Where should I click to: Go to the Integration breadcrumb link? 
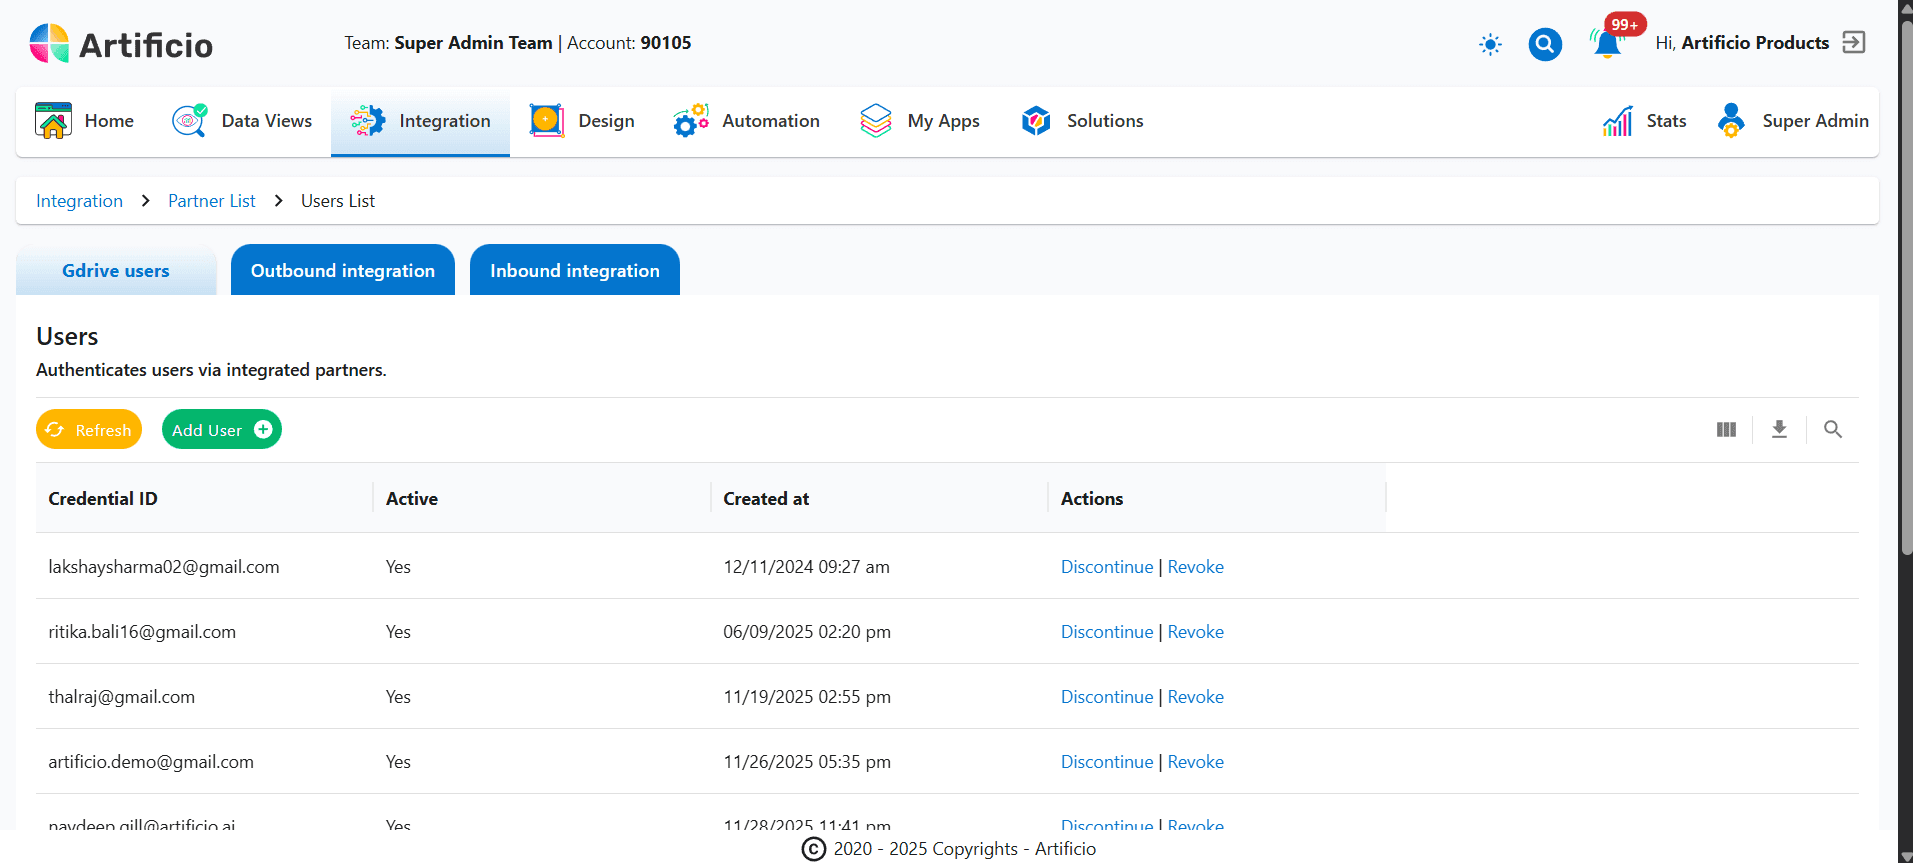click(79, 201)
